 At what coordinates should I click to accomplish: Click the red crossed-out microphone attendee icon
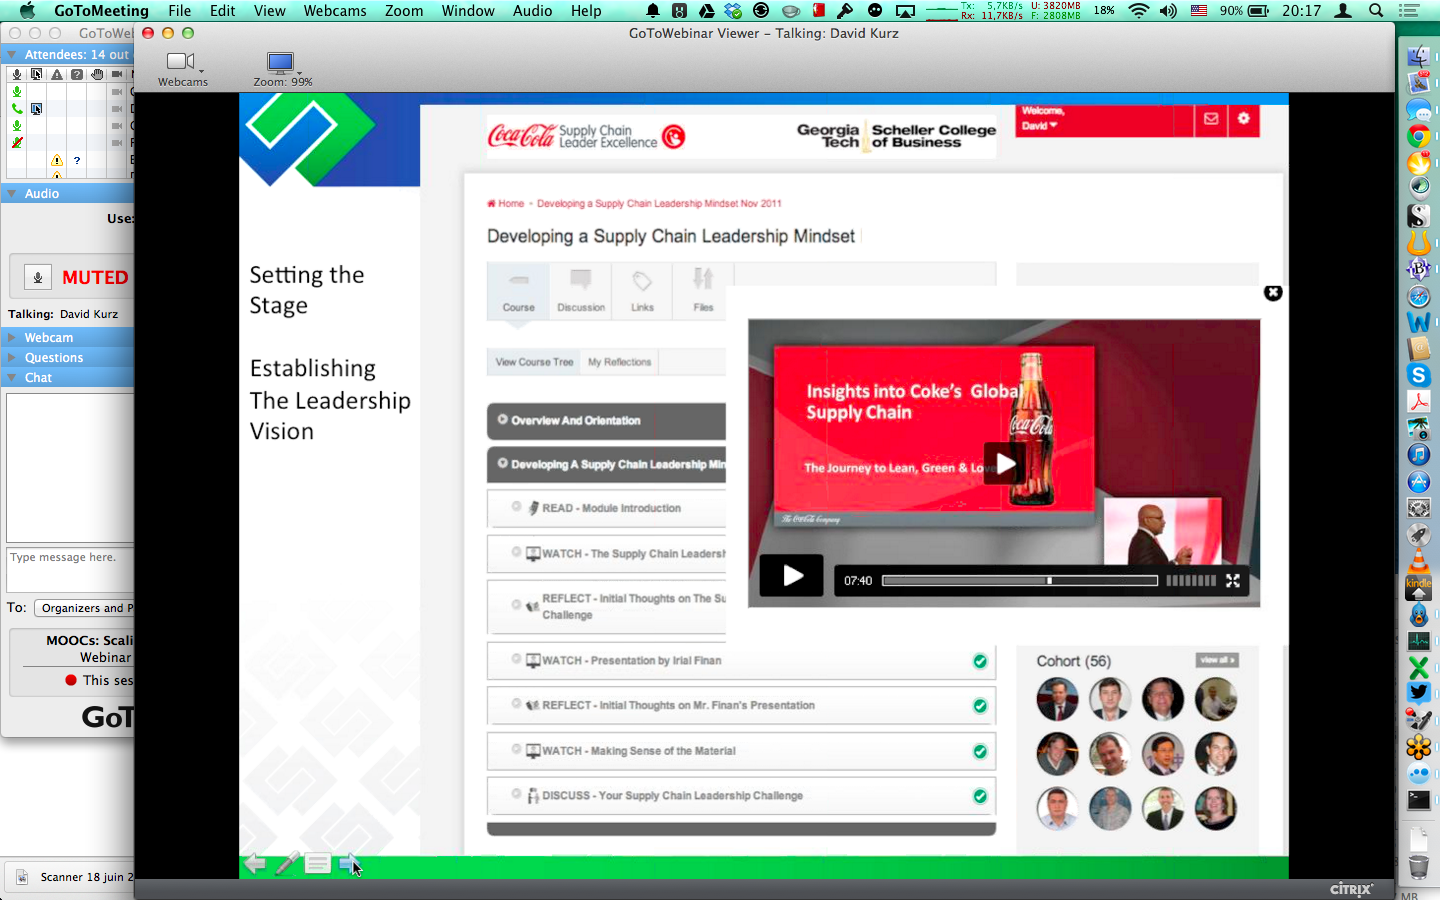(17, 142)
